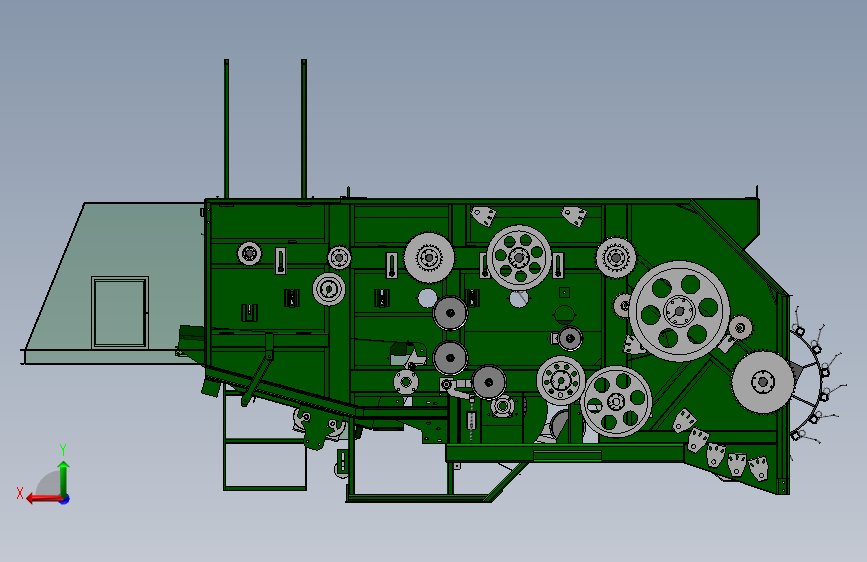This screenshot has height=562, width=867.
Task: Select the grey trapezoid hopper panel
Action: pyautogui.click(x=114, y=283)
